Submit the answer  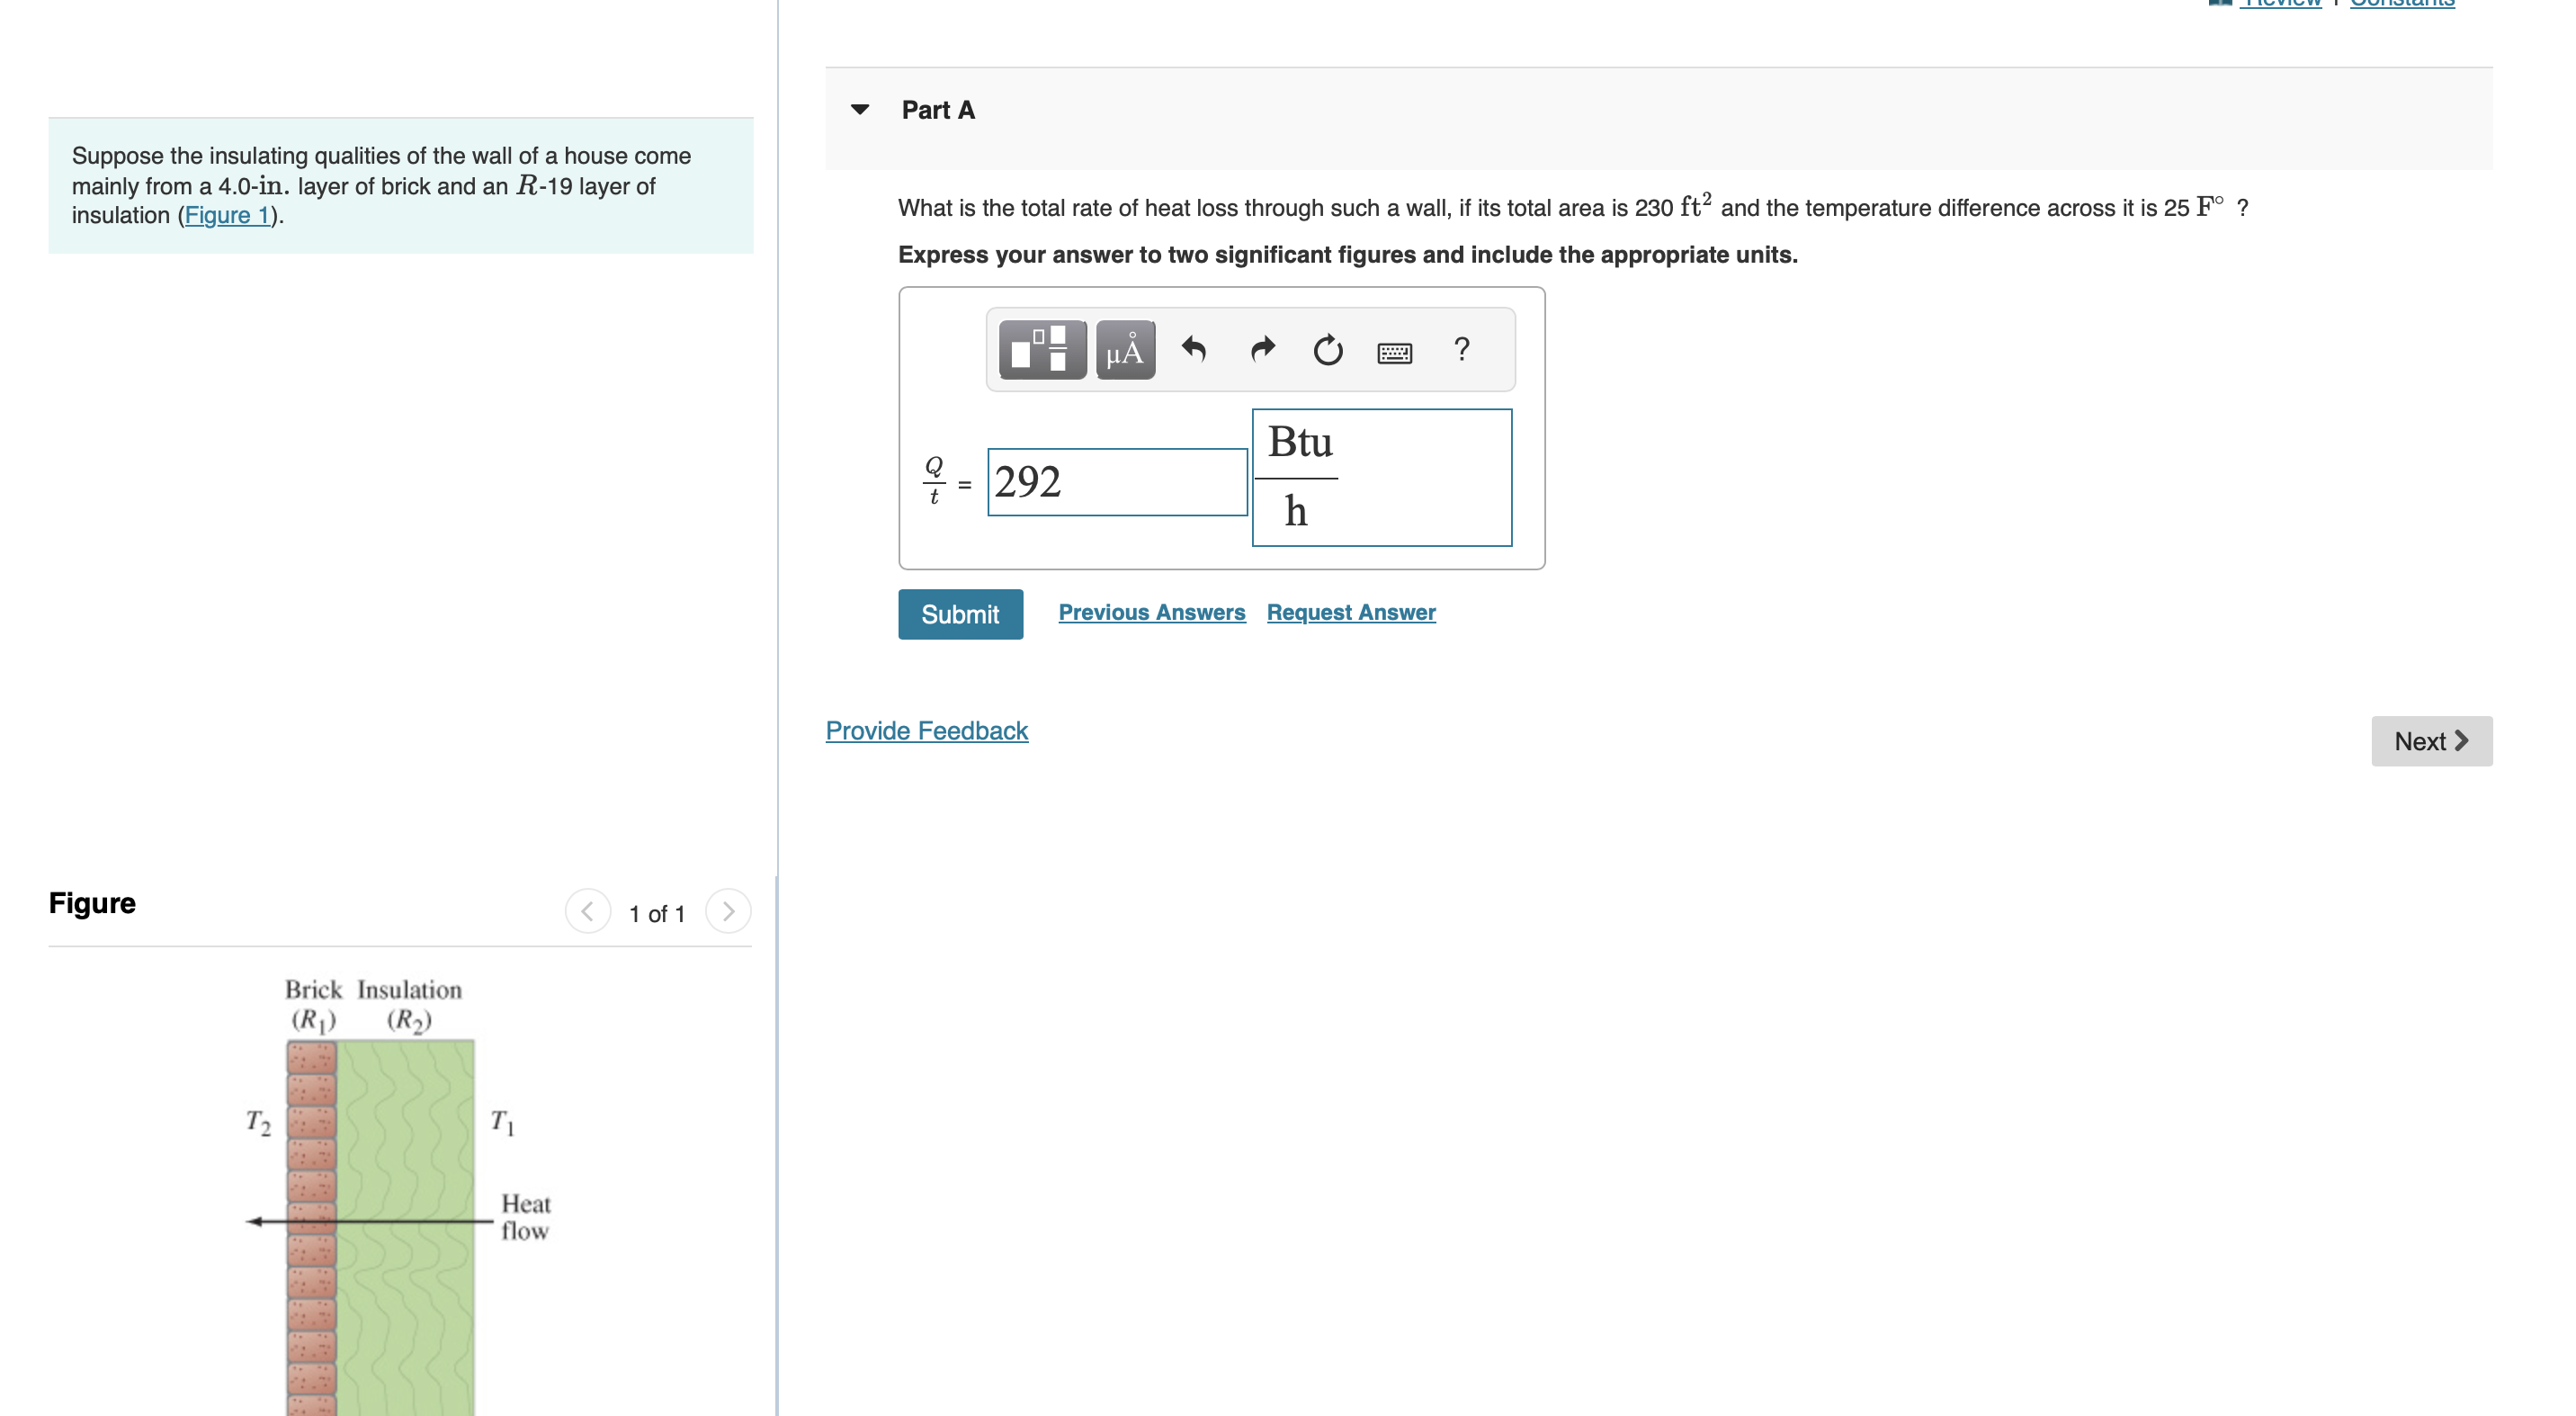click(959, 614)
